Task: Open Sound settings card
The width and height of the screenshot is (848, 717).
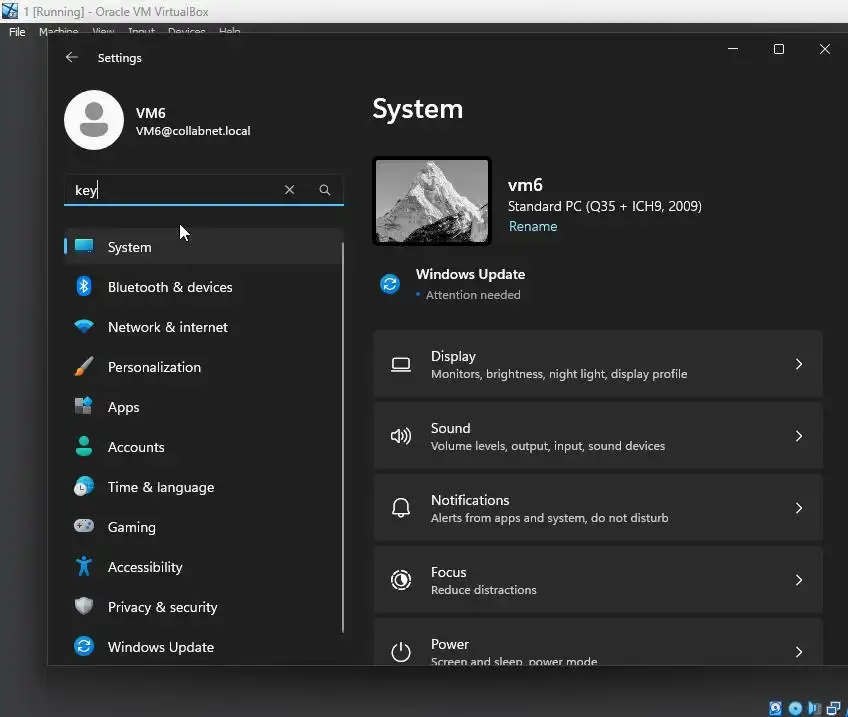Action: click(598, 436)
